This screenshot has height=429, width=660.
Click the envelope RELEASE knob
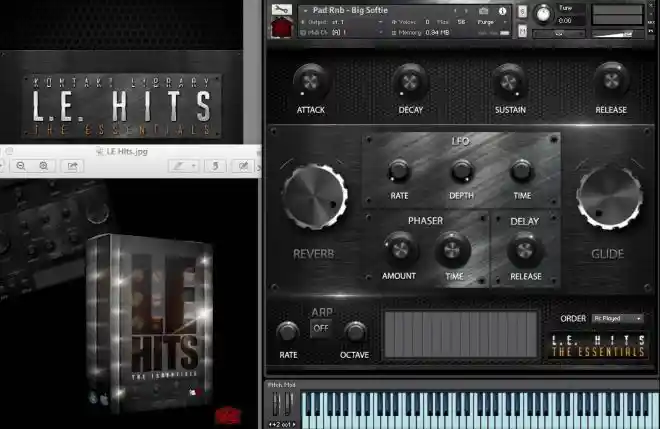(611, 79)
